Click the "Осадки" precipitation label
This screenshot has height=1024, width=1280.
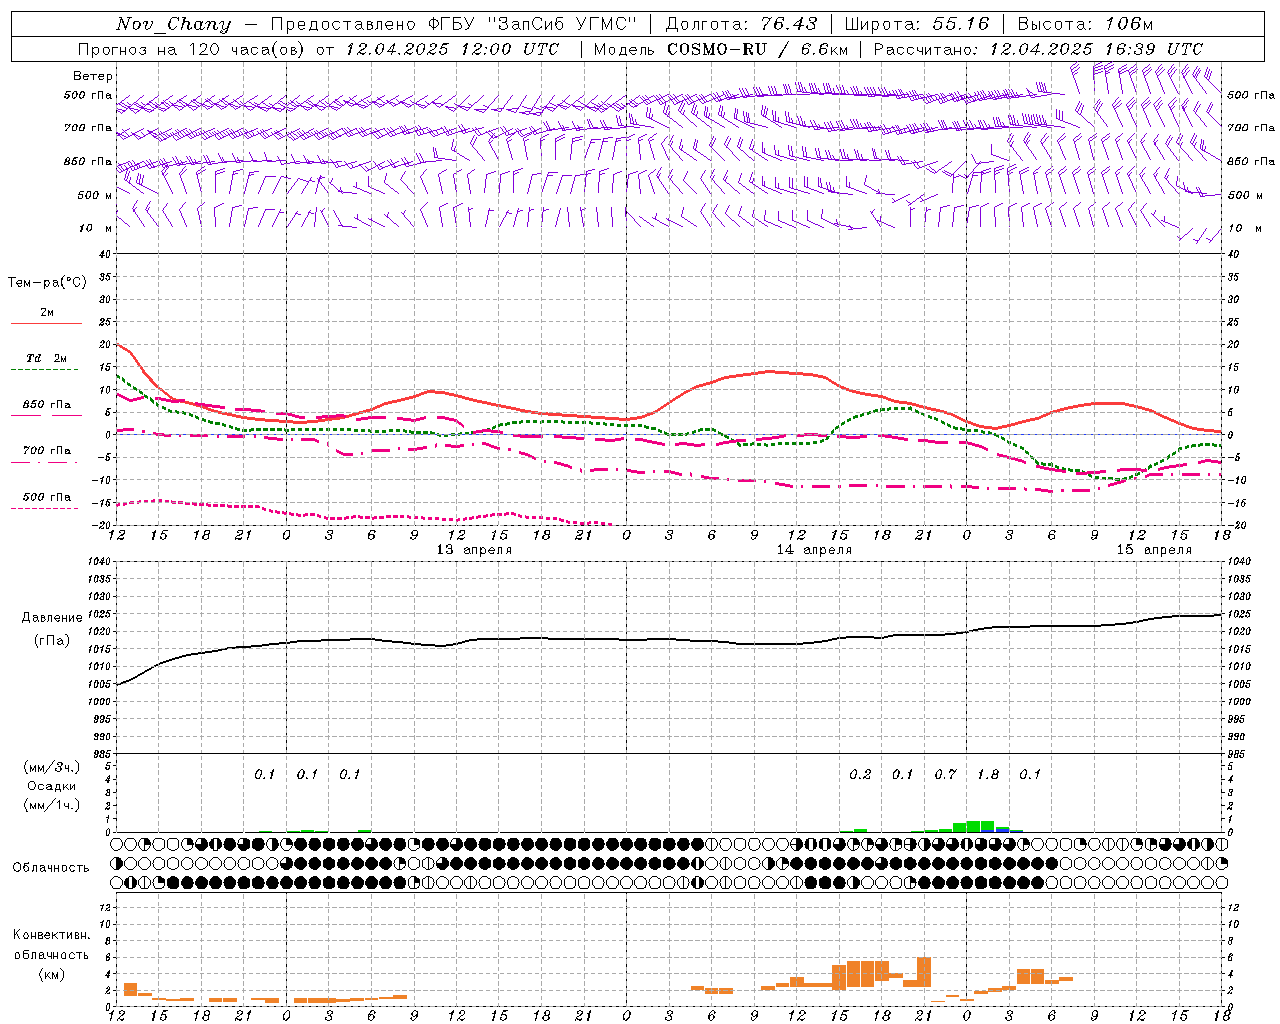point(51,786)
